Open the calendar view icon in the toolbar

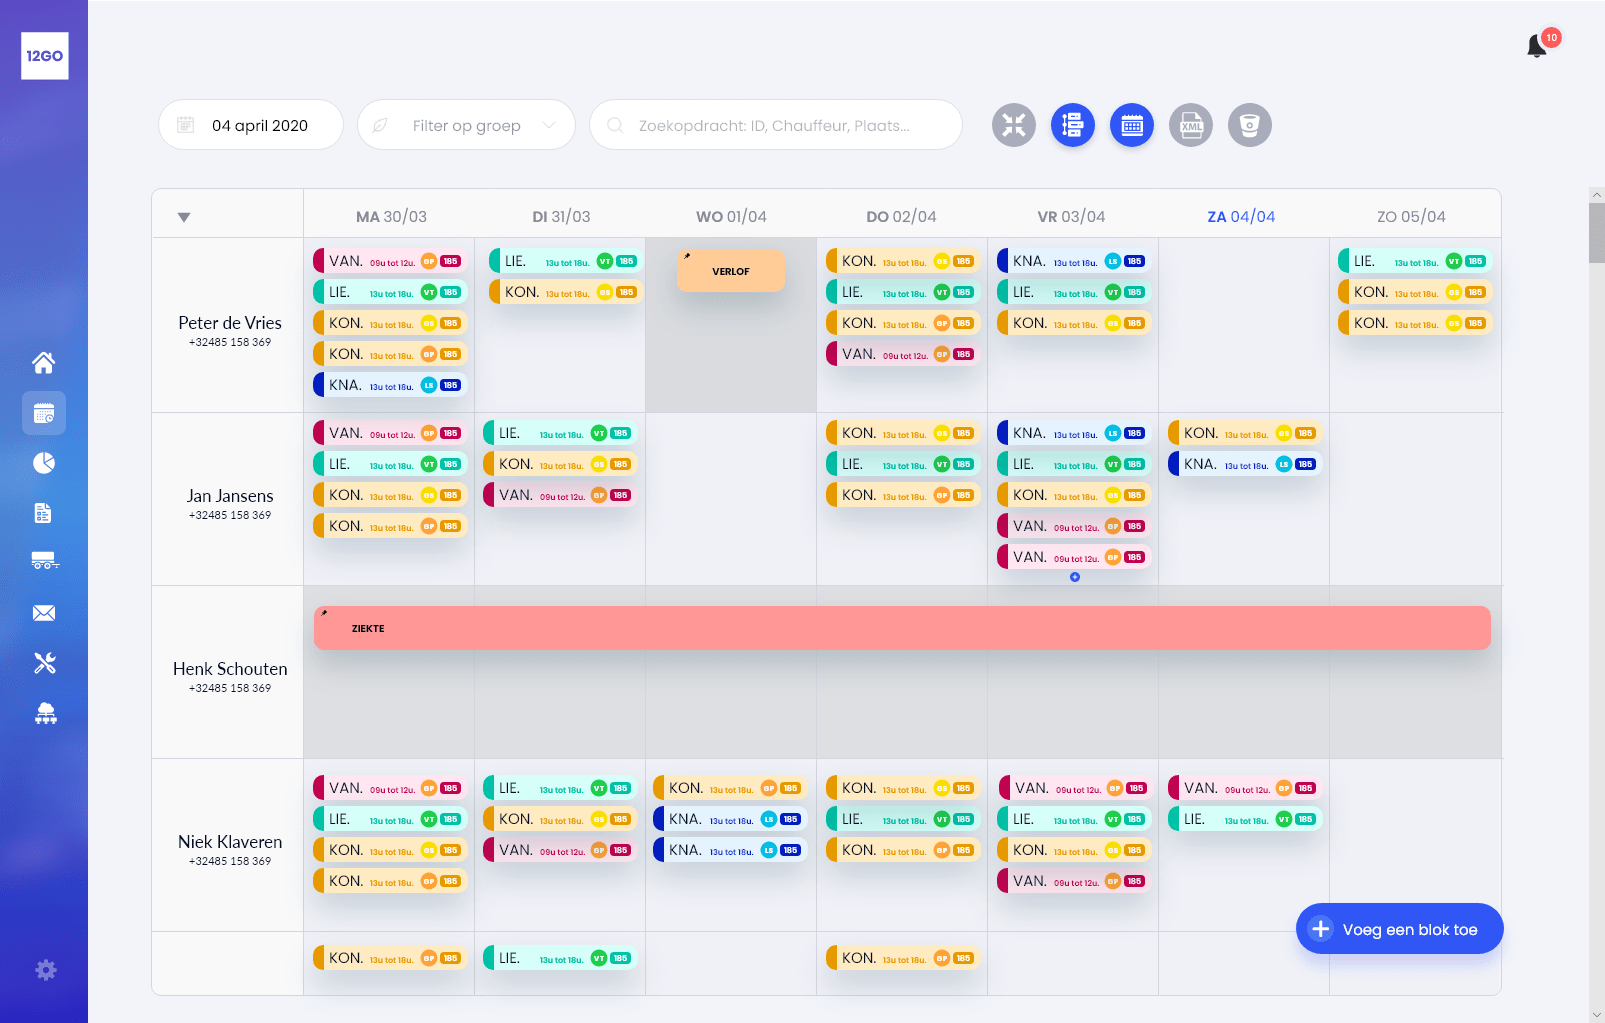[1131, 125]
